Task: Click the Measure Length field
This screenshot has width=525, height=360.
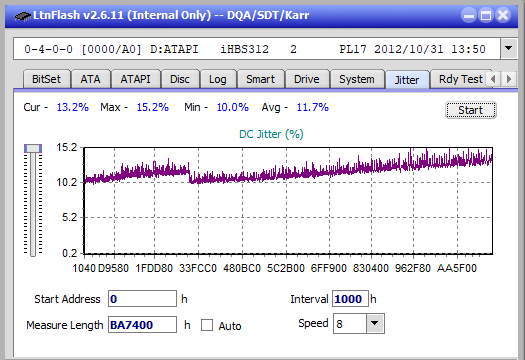Action: pos(142,325)
